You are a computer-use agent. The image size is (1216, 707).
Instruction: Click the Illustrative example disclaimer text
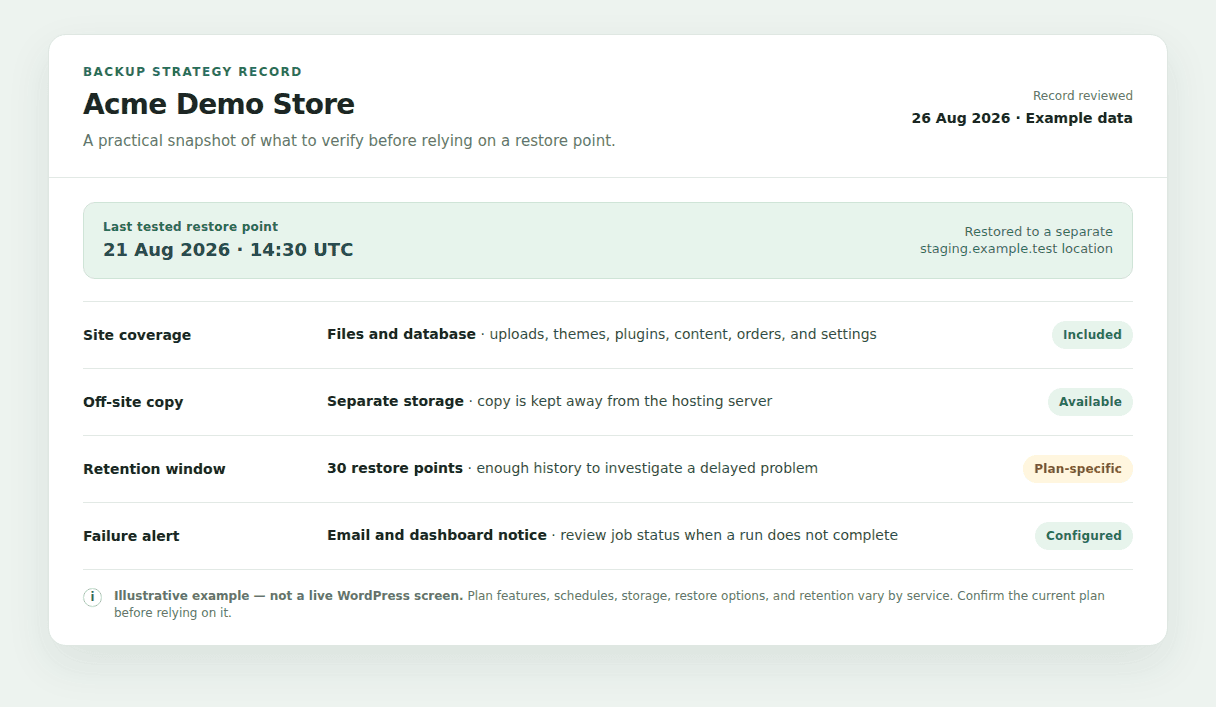(609, 604)
